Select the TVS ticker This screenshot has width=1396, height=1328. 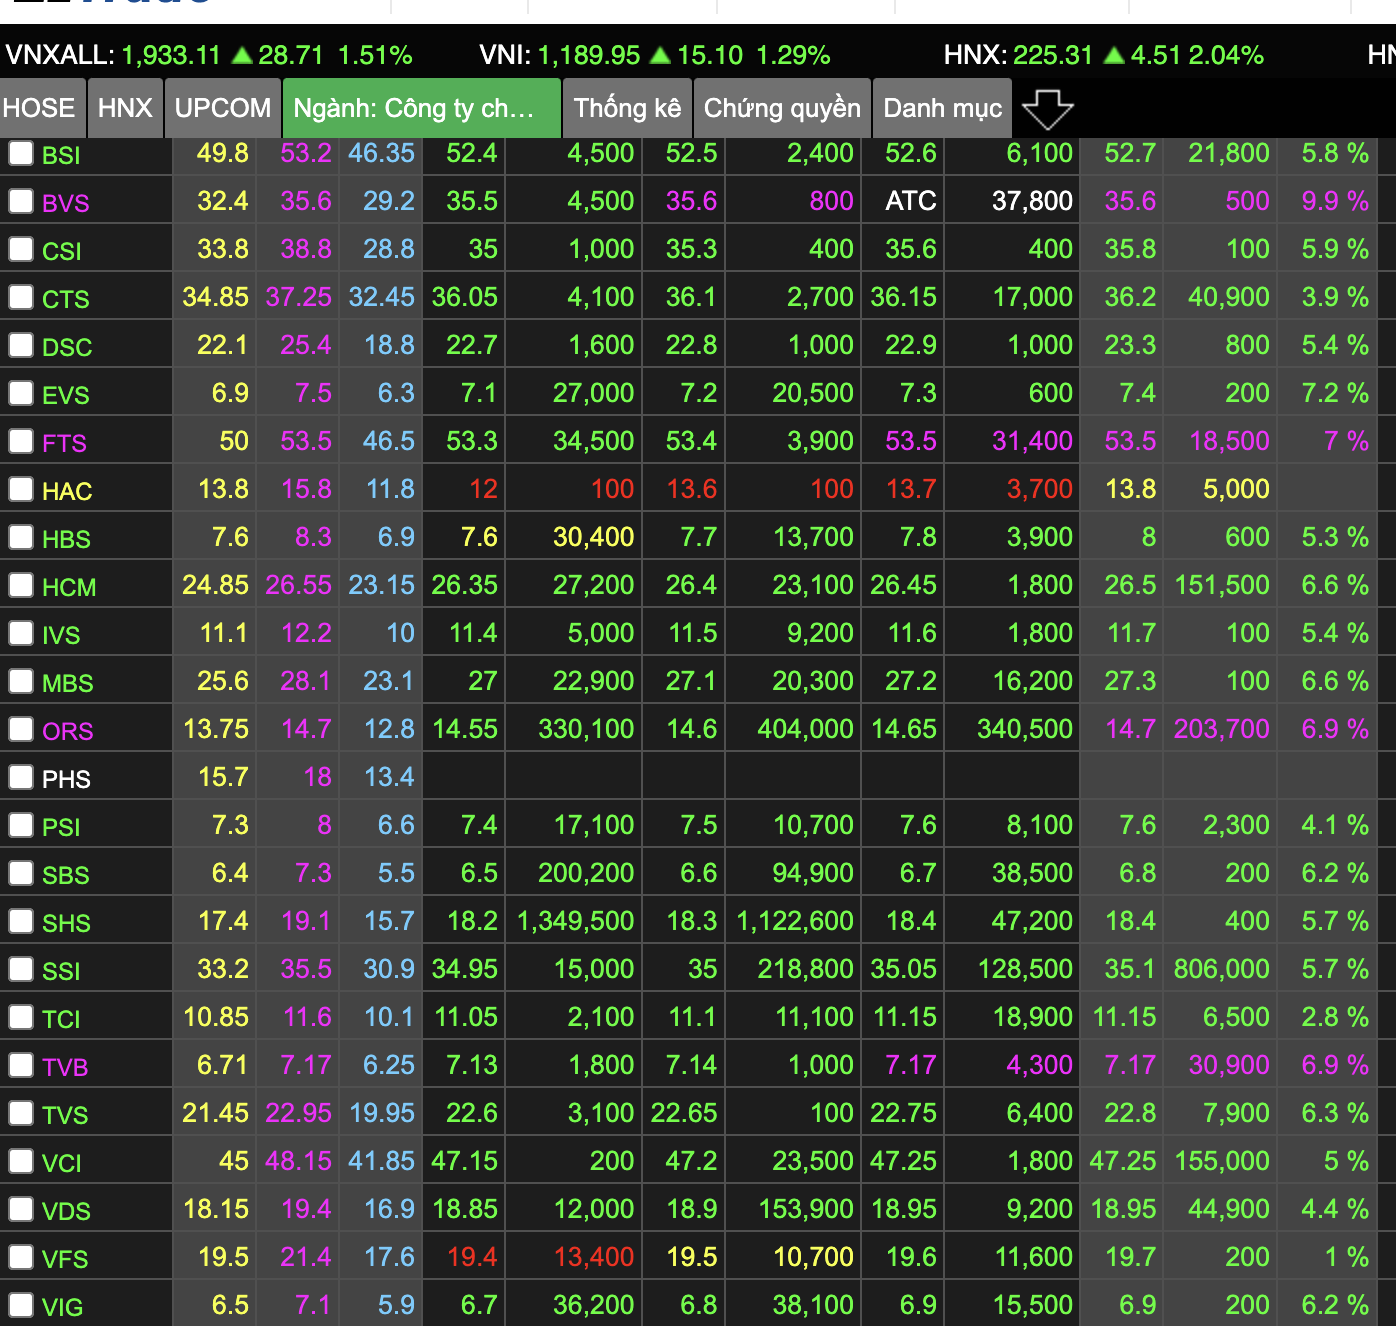click(65, 1115)
